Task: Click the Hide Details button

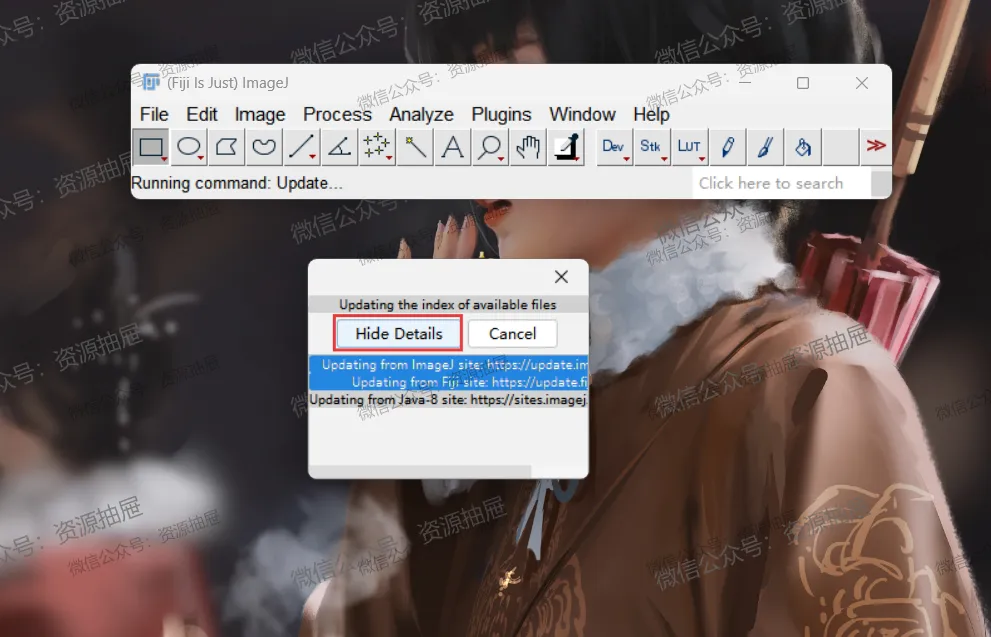Action: [398, 334]
